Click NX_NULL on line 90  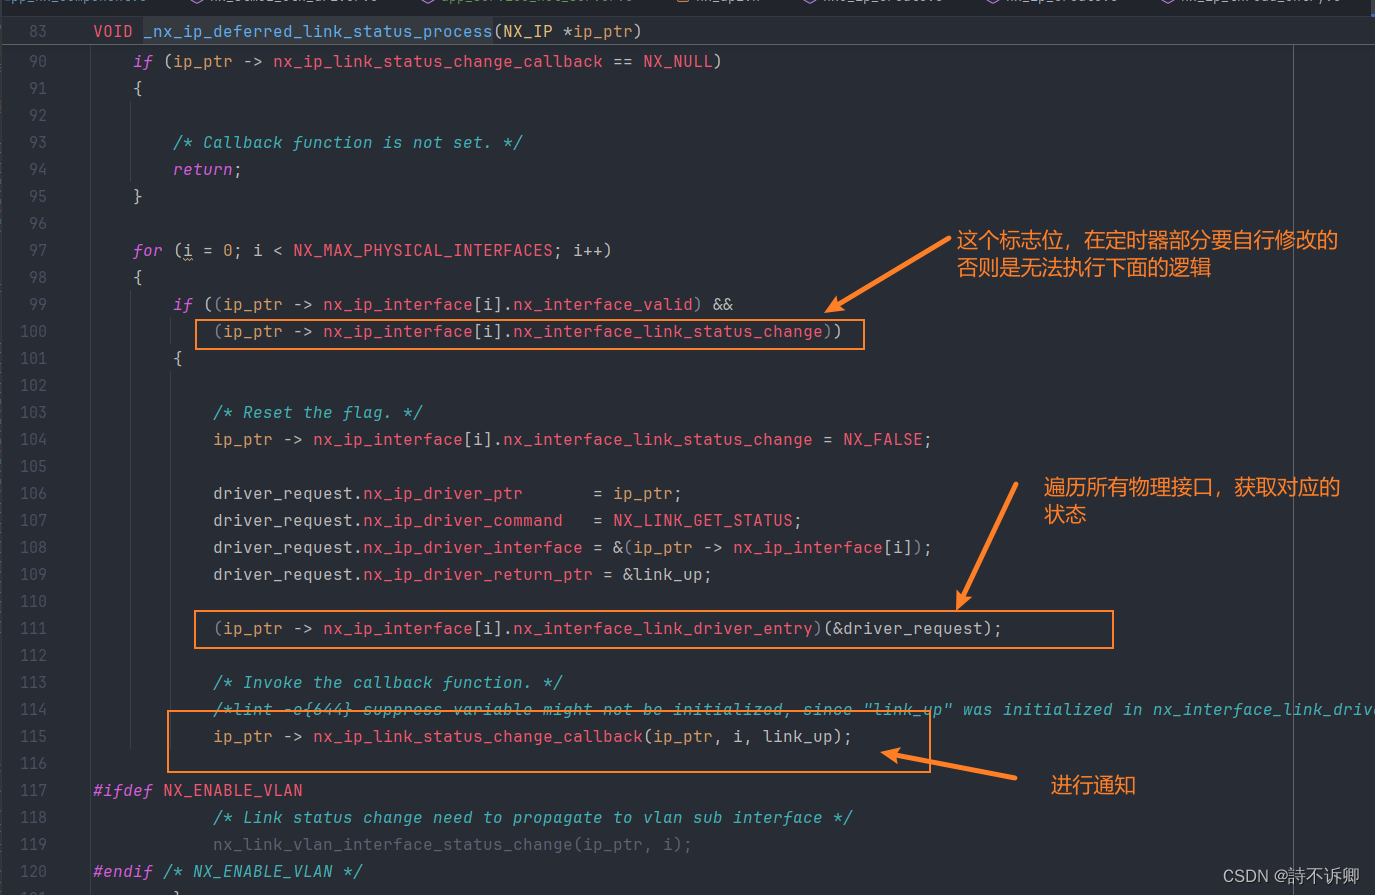click(677, 61)
